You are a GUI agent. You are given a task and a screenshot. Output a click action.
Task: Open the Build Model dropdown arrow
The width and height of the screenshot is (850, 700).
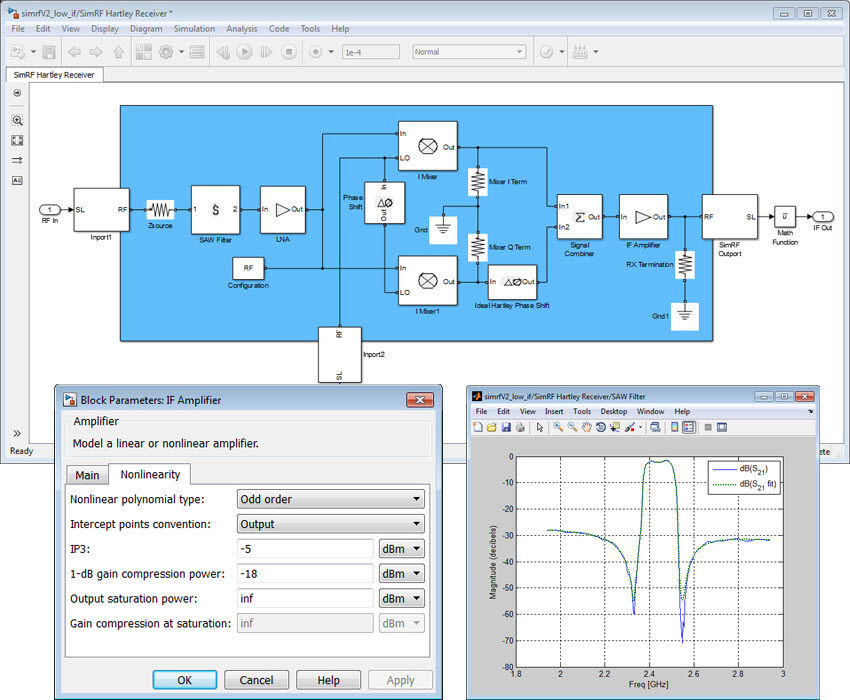596,52
